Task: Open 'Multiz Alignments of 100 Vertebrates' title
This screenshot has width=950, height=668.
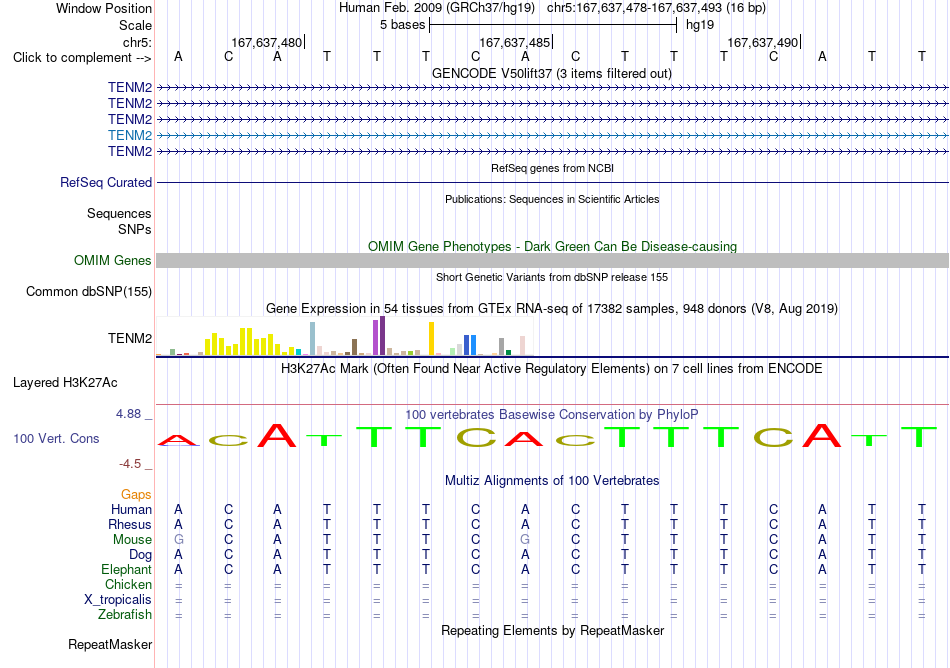Action: tap(552, 481)
